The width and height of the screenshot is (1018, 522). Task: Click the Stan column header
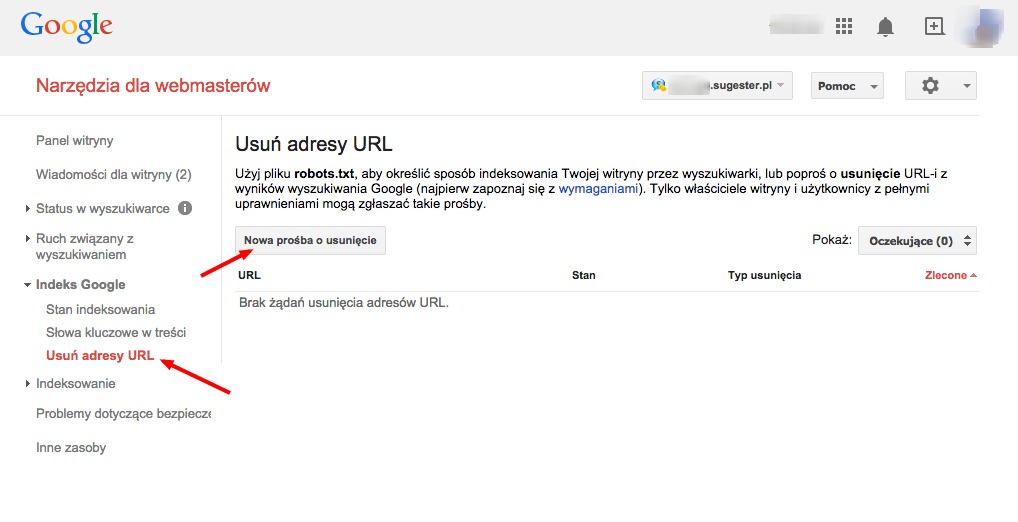click(x=584, y=275)
